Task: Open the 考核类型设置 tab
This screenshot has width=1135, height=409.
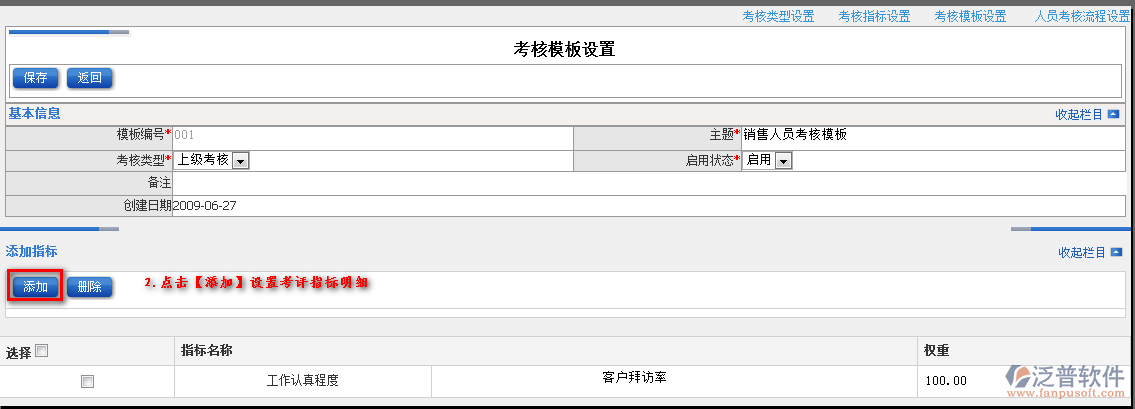Action: coord(777,17)
